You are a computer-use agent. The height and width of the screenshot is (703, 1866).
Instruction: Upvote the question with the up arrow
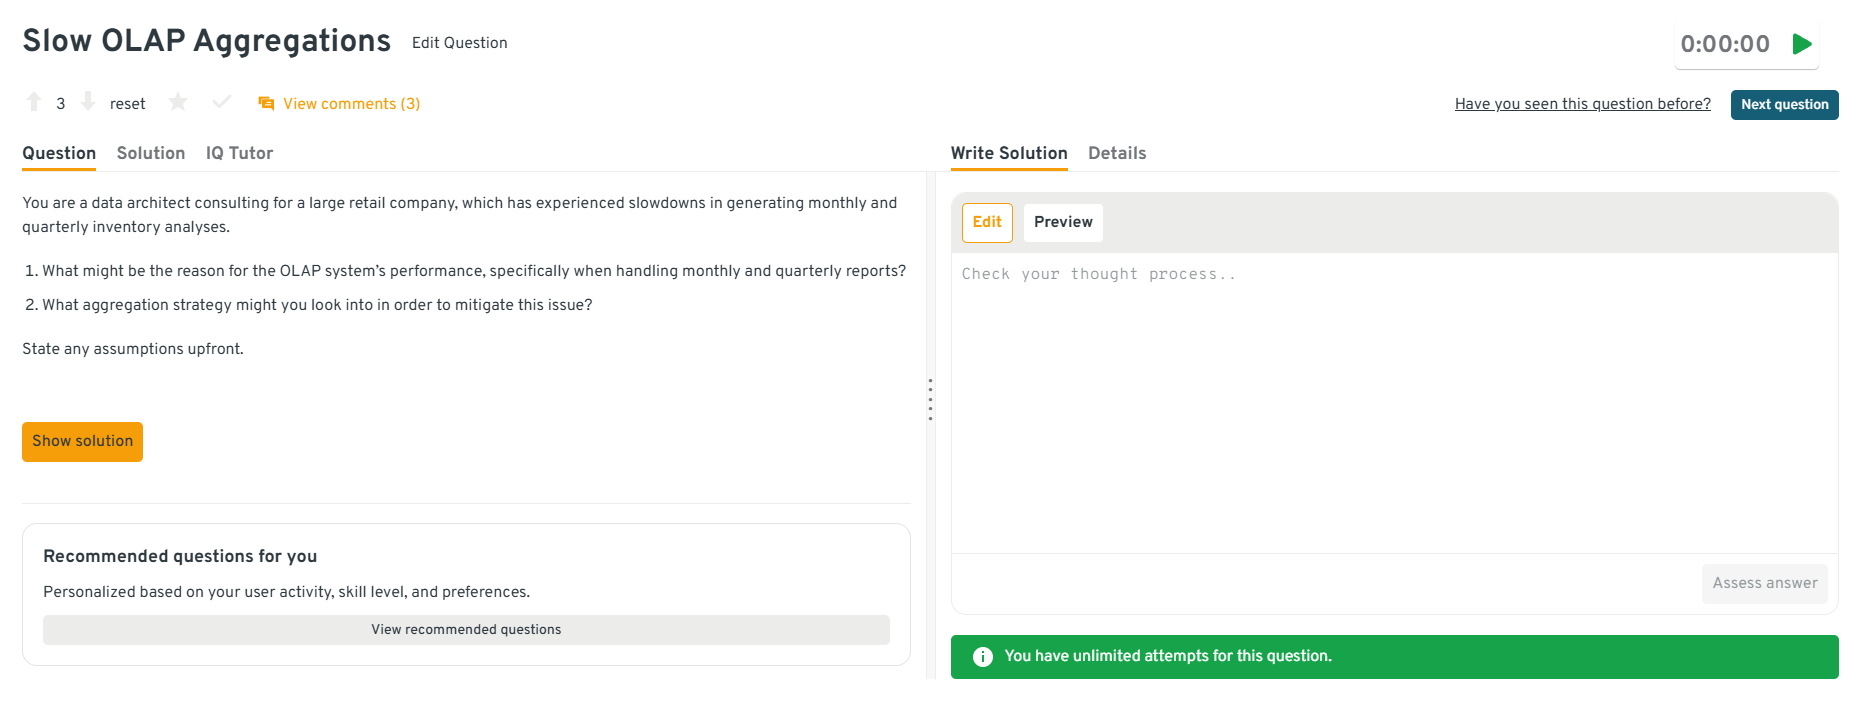click(x=34, y=102)
